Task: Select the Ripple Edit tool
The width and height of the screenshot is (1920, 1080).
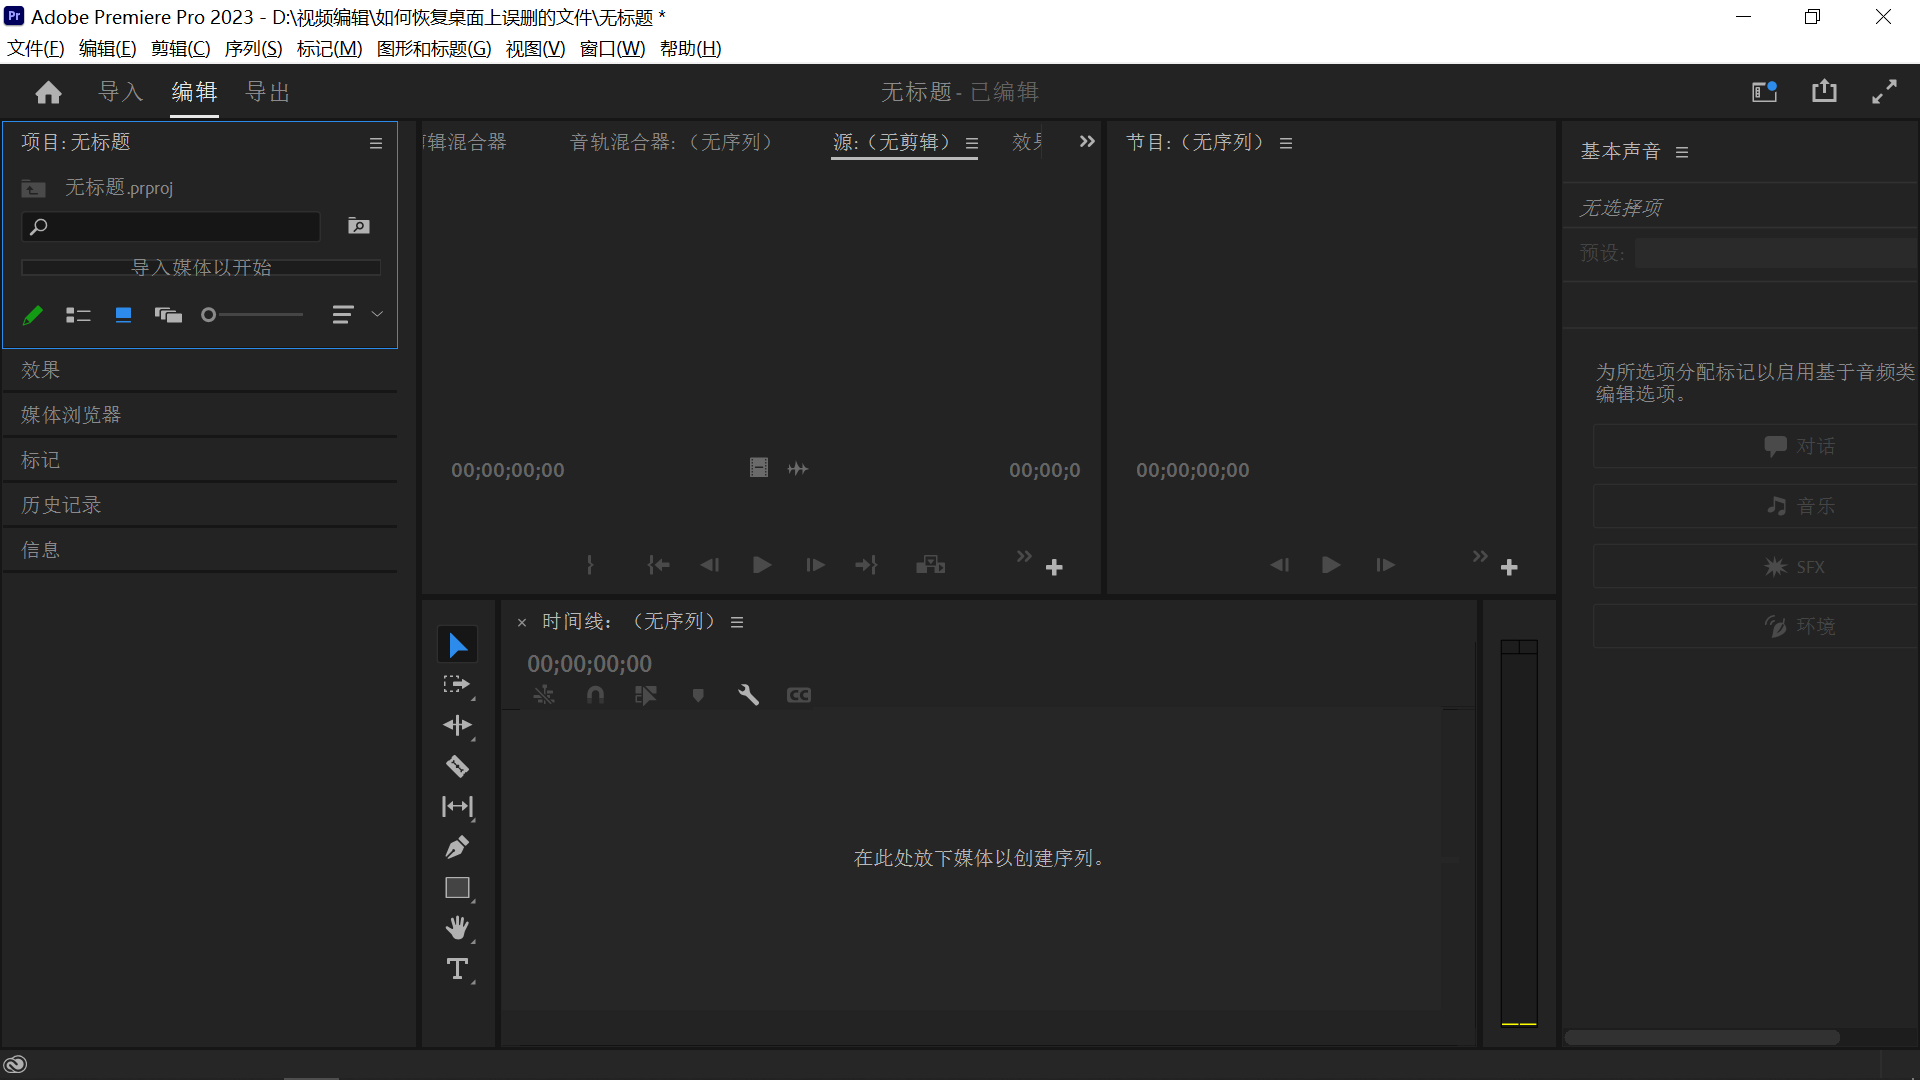Action: tap(457, 726)
